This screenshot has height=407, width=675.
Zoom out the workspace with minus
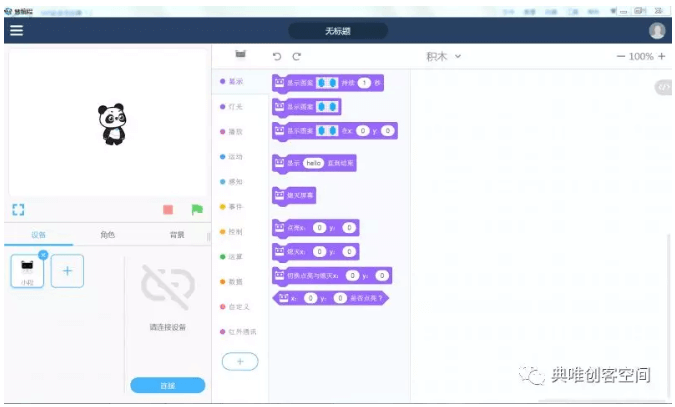620,56
